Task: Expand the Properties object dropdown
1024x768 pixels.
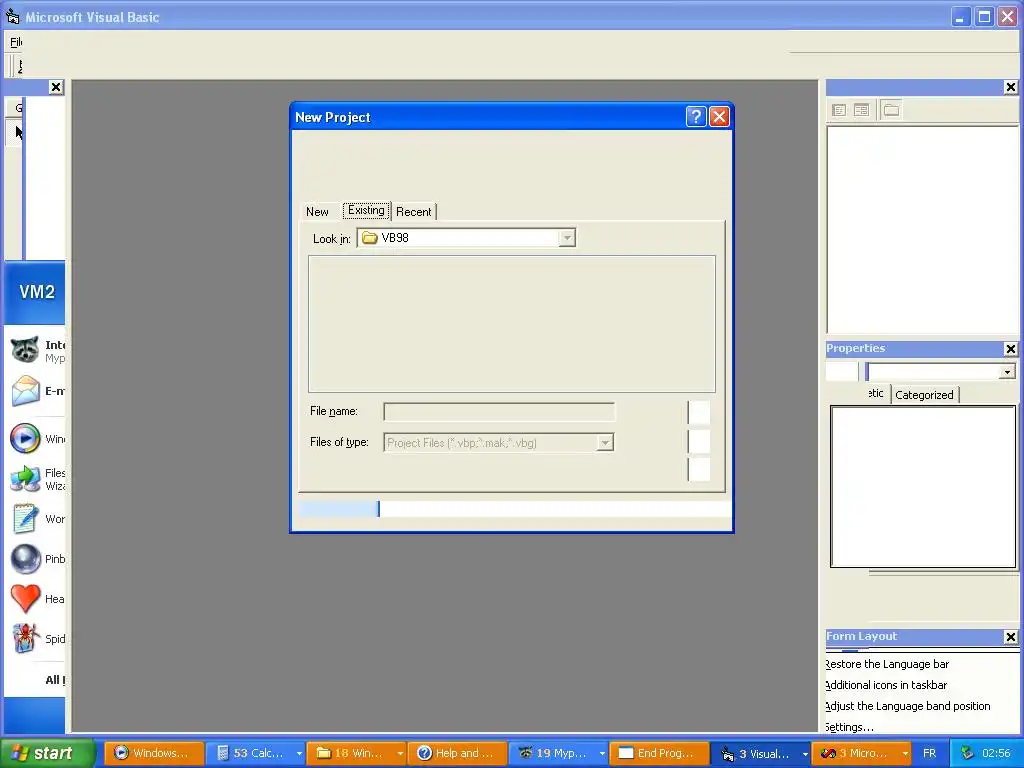Action: click(1007, 372)
